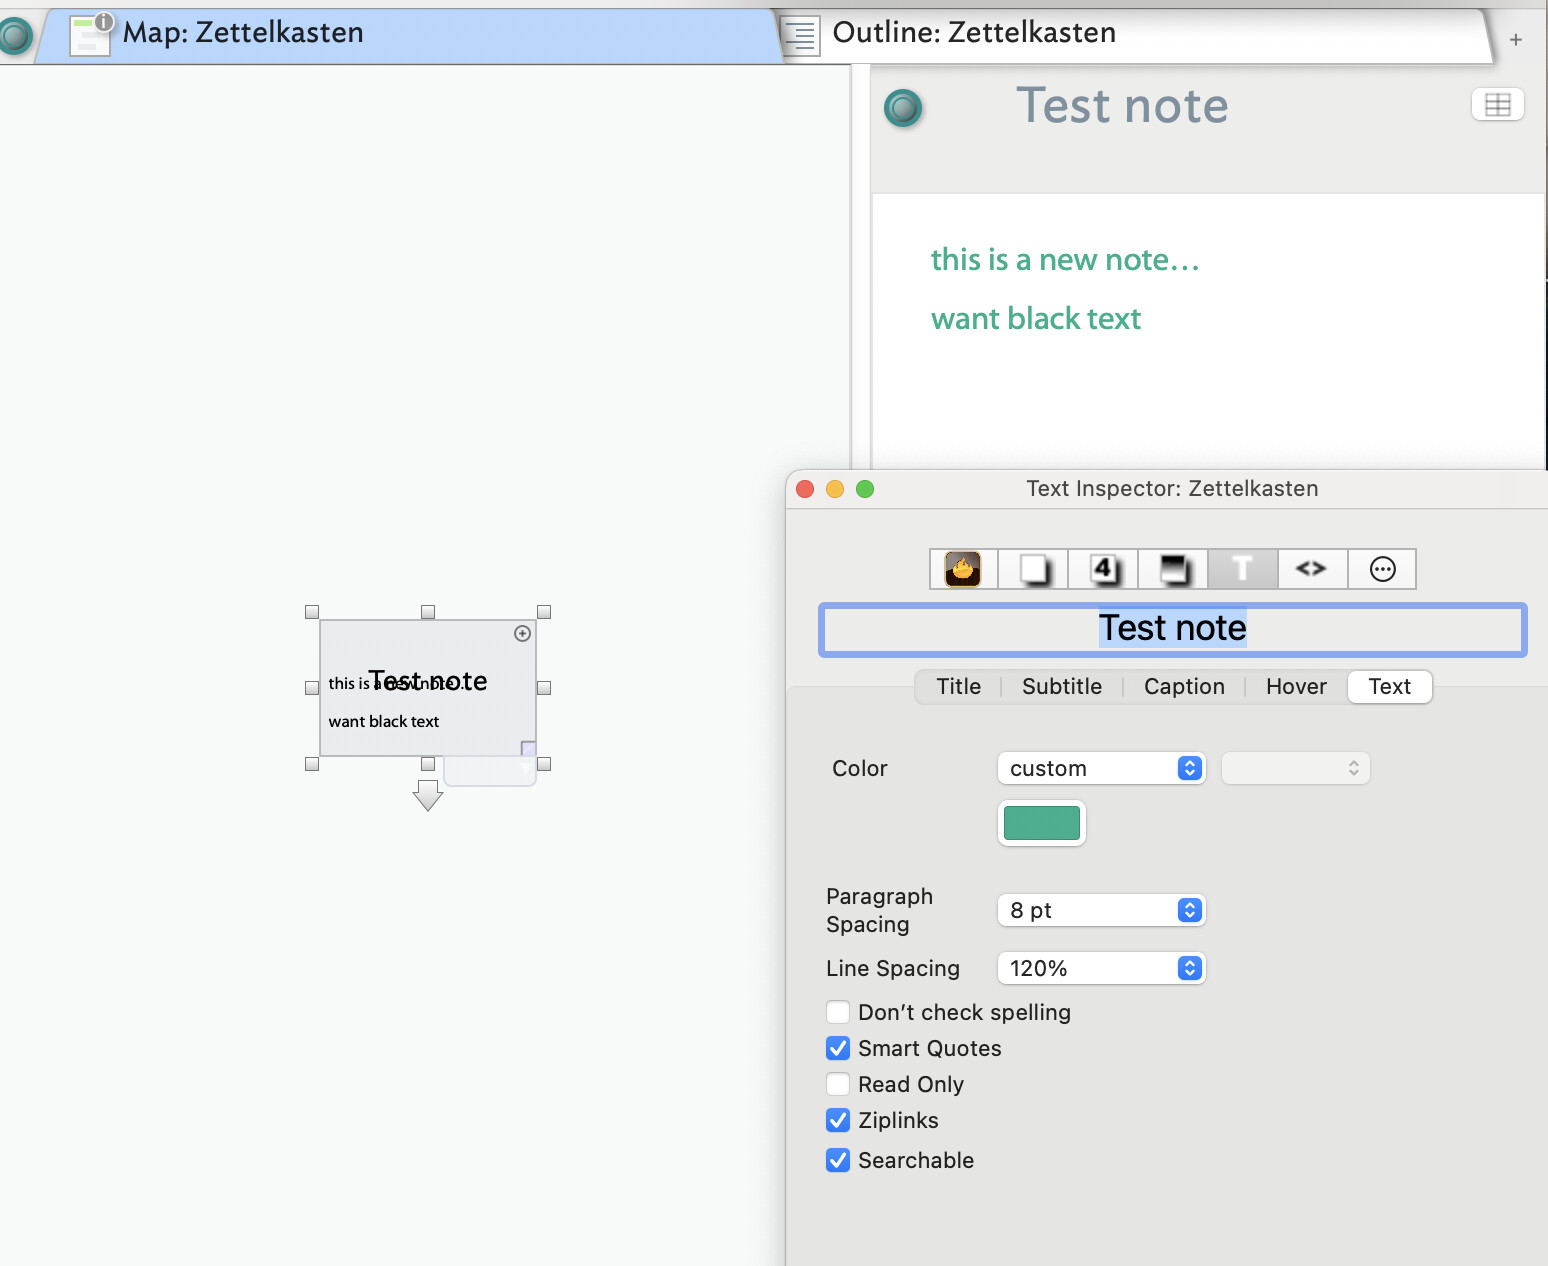Change the Paragraph Spacing 8 pt dropdown
The height and width of the screenshot is (1266, 1548).
point(1101,910)
